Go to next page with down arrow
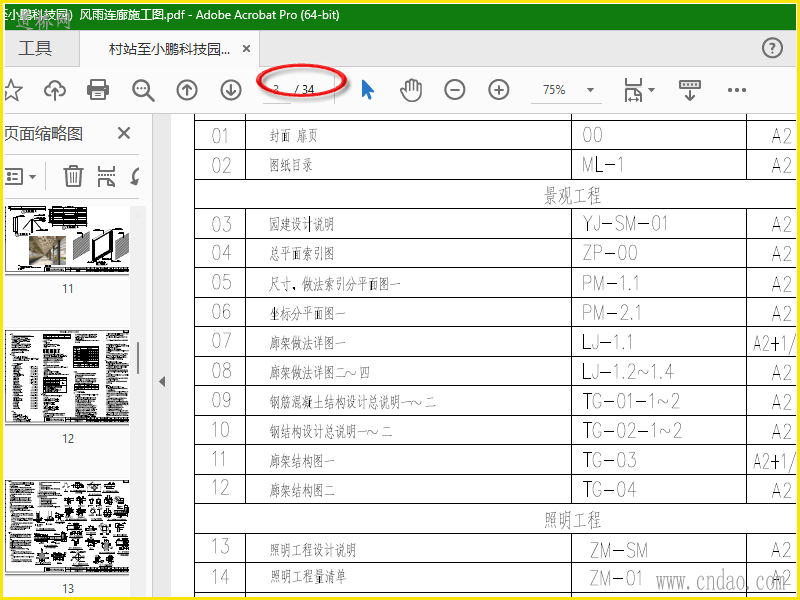 coord(231,90)
